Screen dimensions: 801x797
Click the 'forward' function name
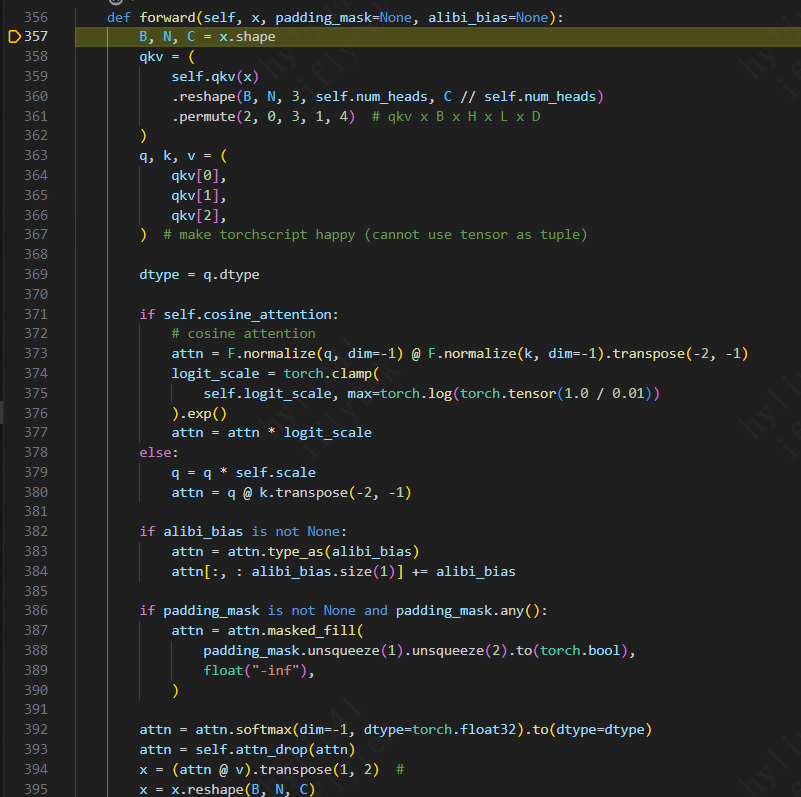[x=167, y=17]
